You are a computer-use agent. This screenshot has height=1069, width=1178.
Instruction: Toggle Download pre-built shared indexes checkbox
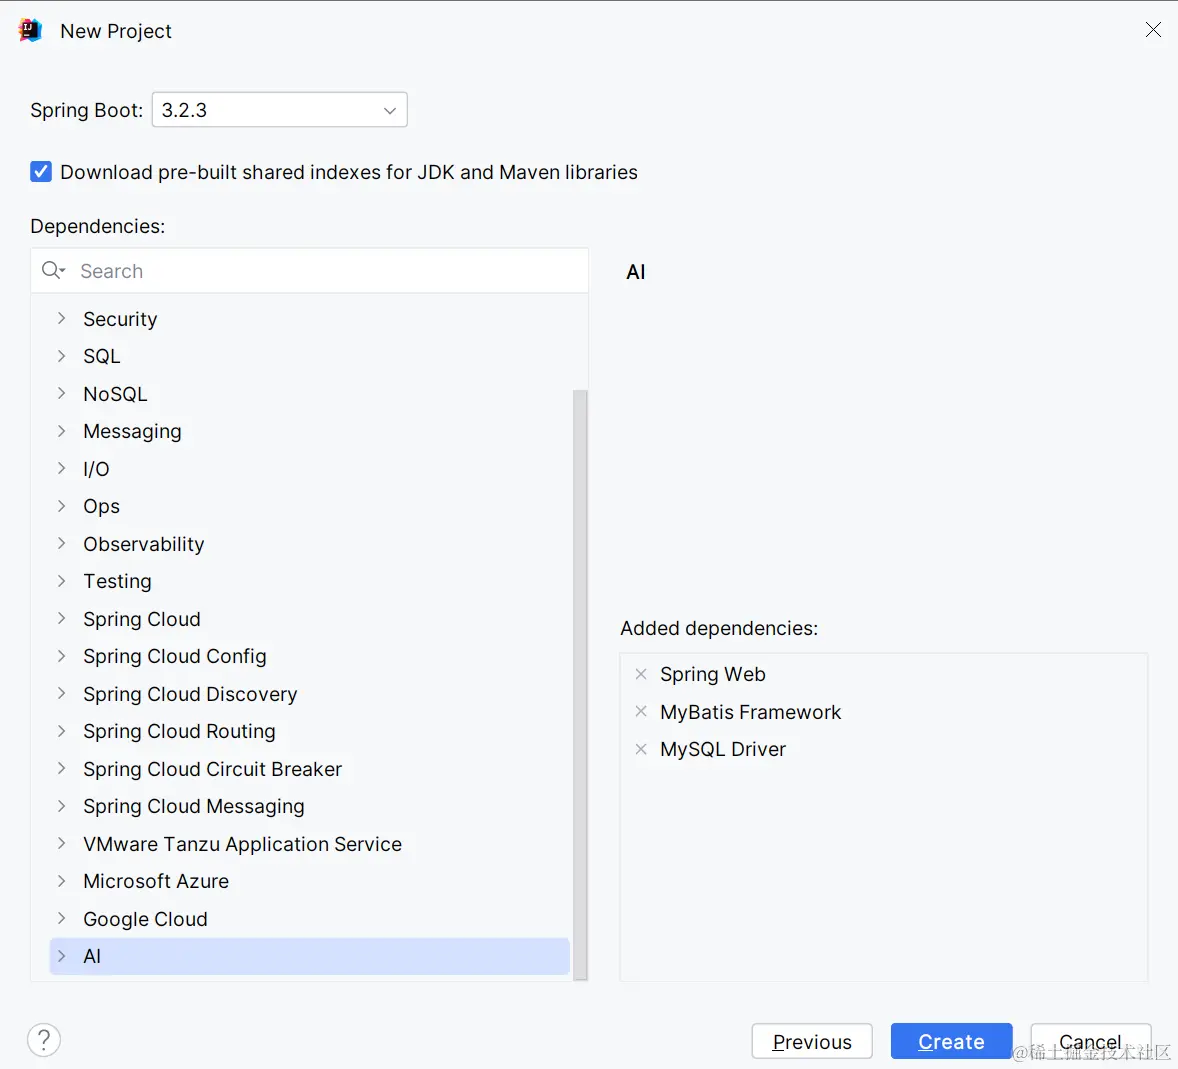[41, 172]
